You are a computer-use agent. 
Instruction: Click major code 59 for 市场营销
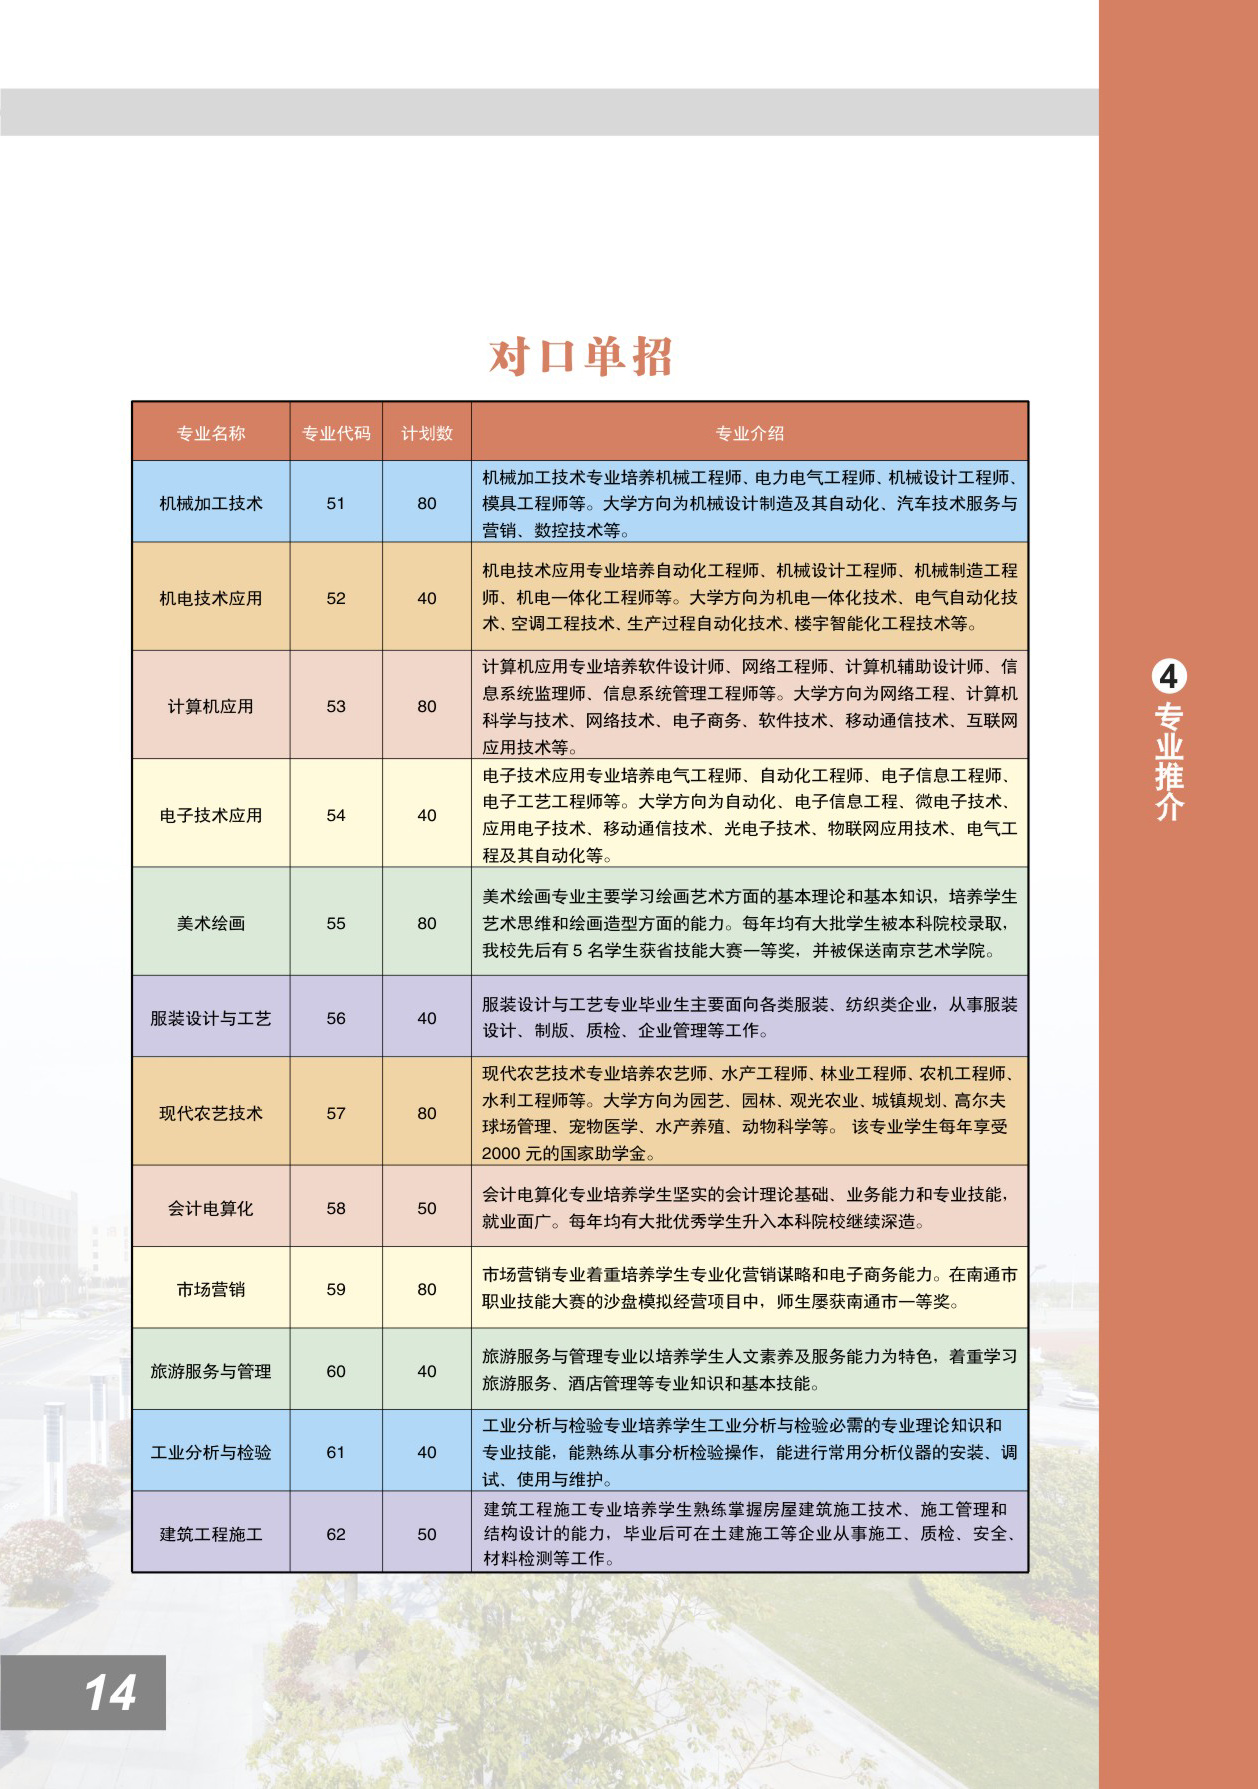[336, 1289]
